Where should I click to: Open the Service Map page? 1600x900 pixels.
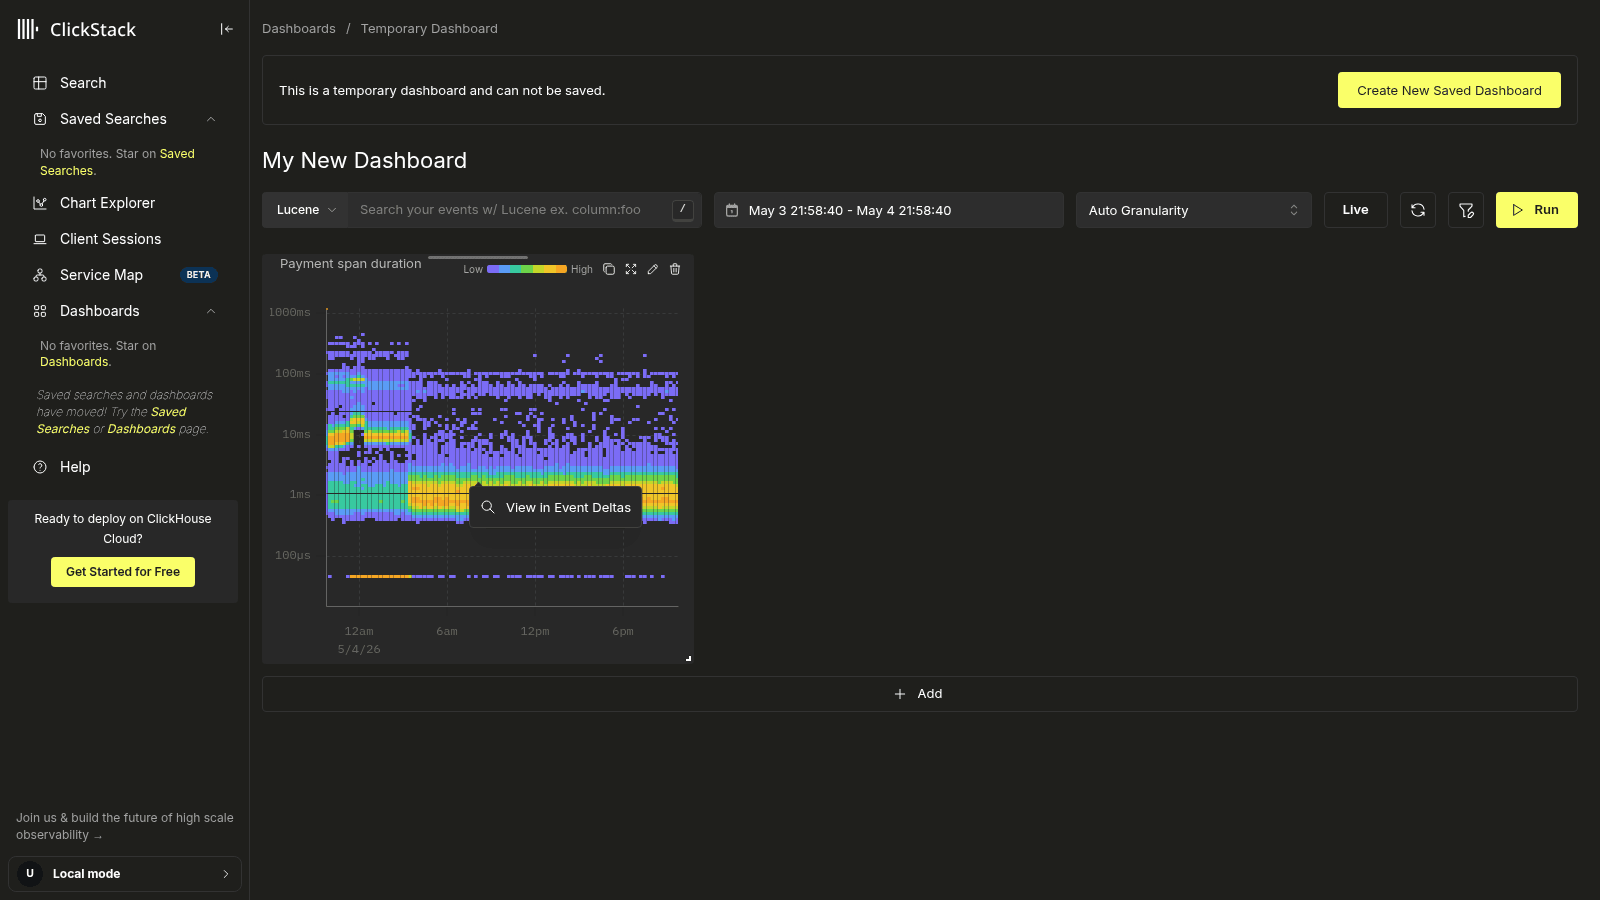[x=101, y=275]
